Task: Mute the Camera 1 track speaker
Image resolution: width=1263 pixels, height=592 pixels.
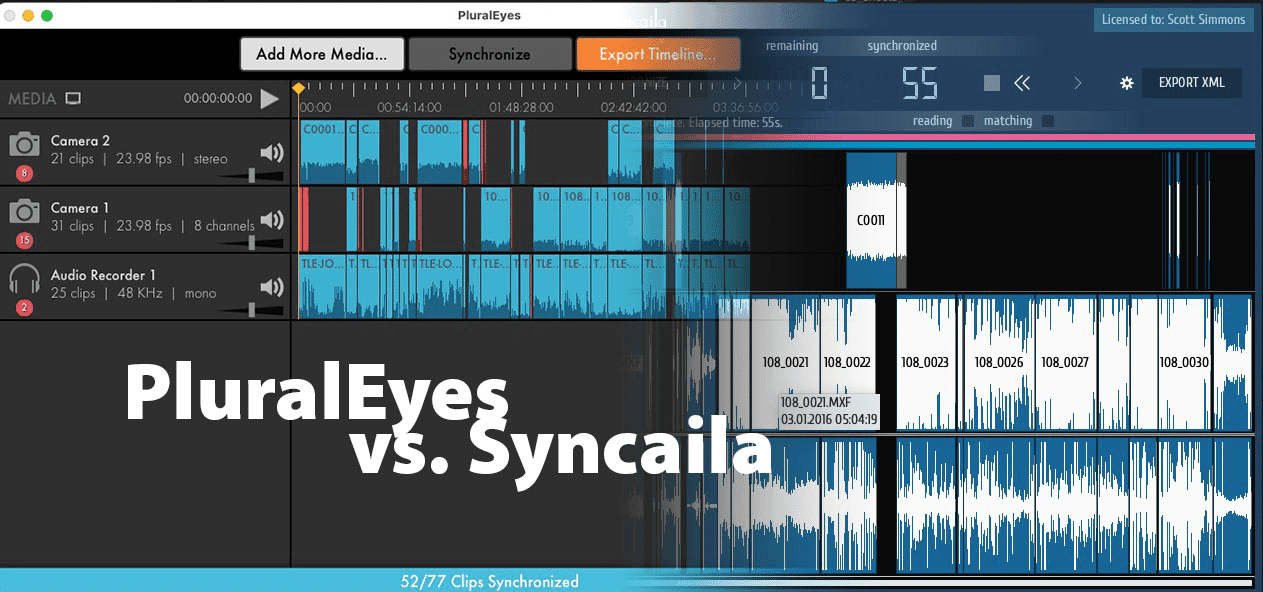Action: [x=272, y=220]
